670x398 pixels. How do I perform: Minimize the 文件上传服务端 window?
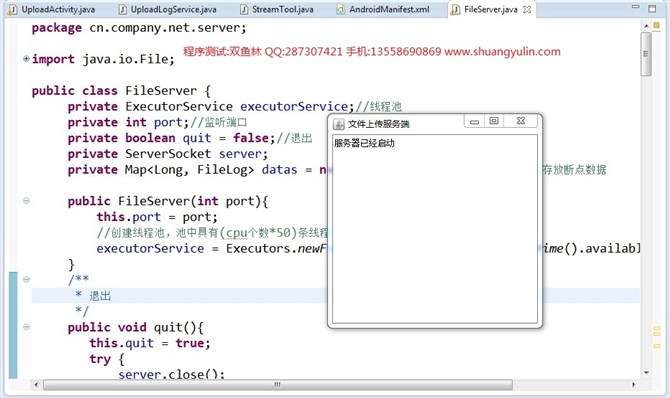click(x=474, y=121)
